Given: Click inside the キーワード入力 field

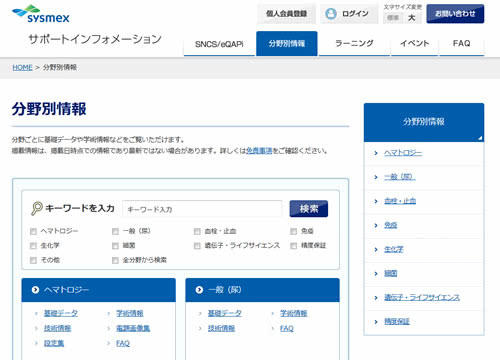Looking at the screenshot, I should pos(202,209).
